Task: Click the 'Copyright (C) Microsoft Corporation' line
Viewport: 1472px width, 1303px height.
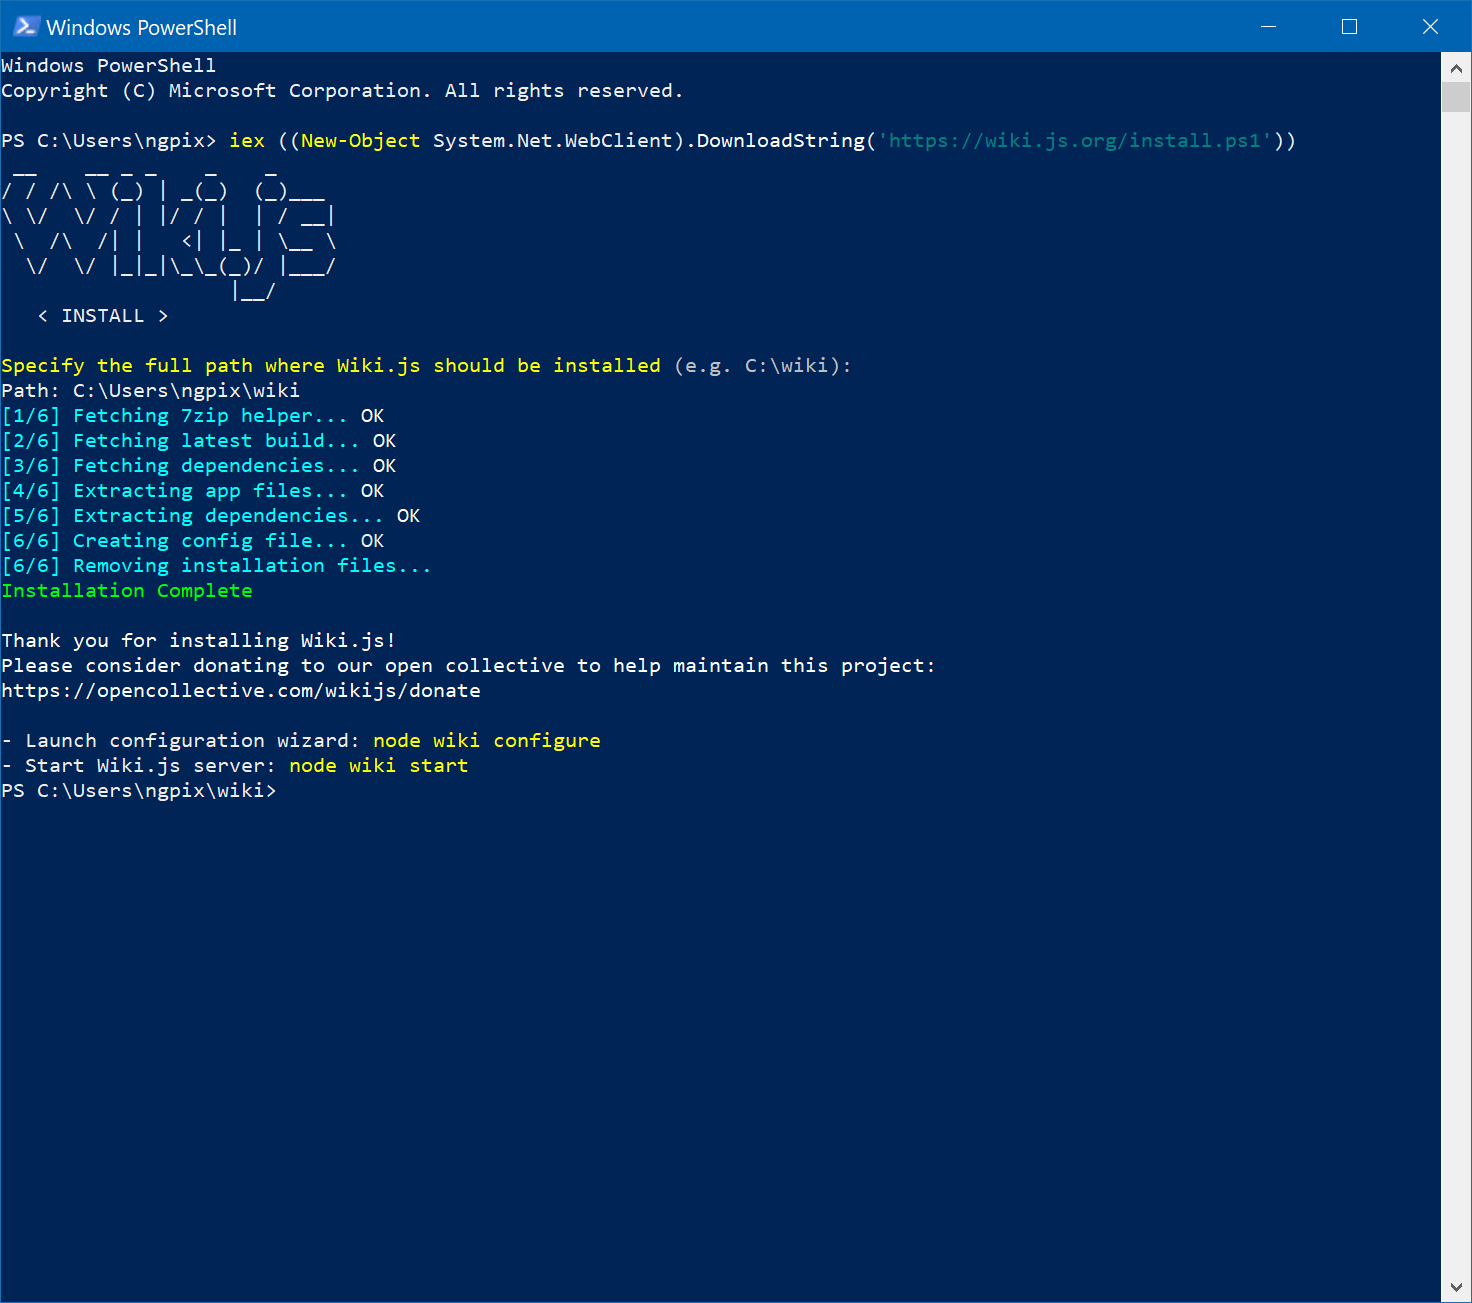Action: click(x=343, y=91)
